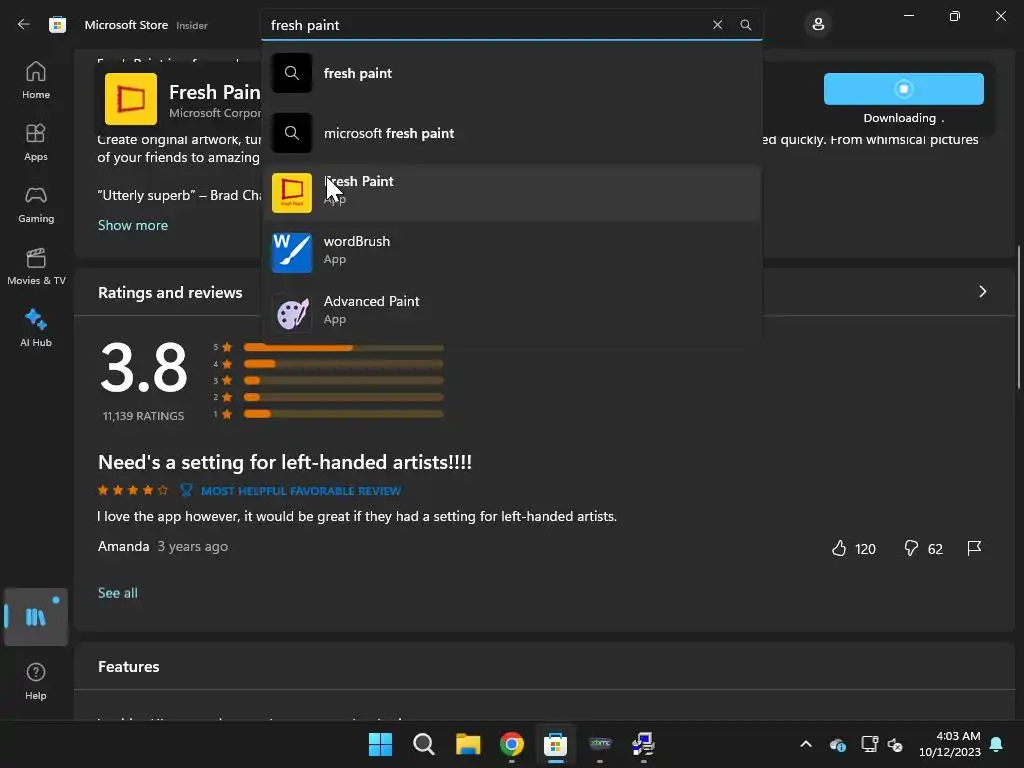Click the Fresh Paint app logo
Image resolution: width=1024 pixels, height=768 pixels.
pos(131,99)
